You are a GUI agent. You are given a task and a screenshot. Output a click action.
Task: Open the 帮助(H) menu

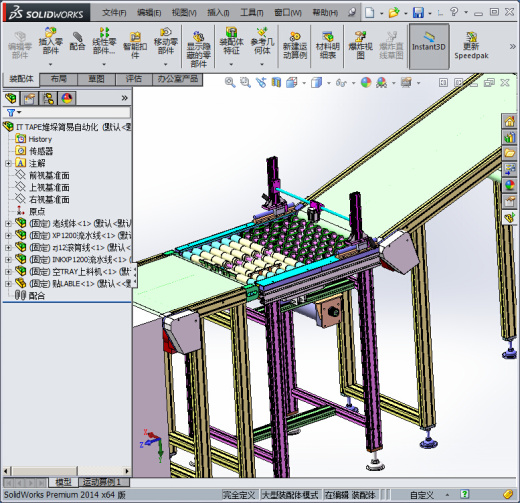pos(325,13)
